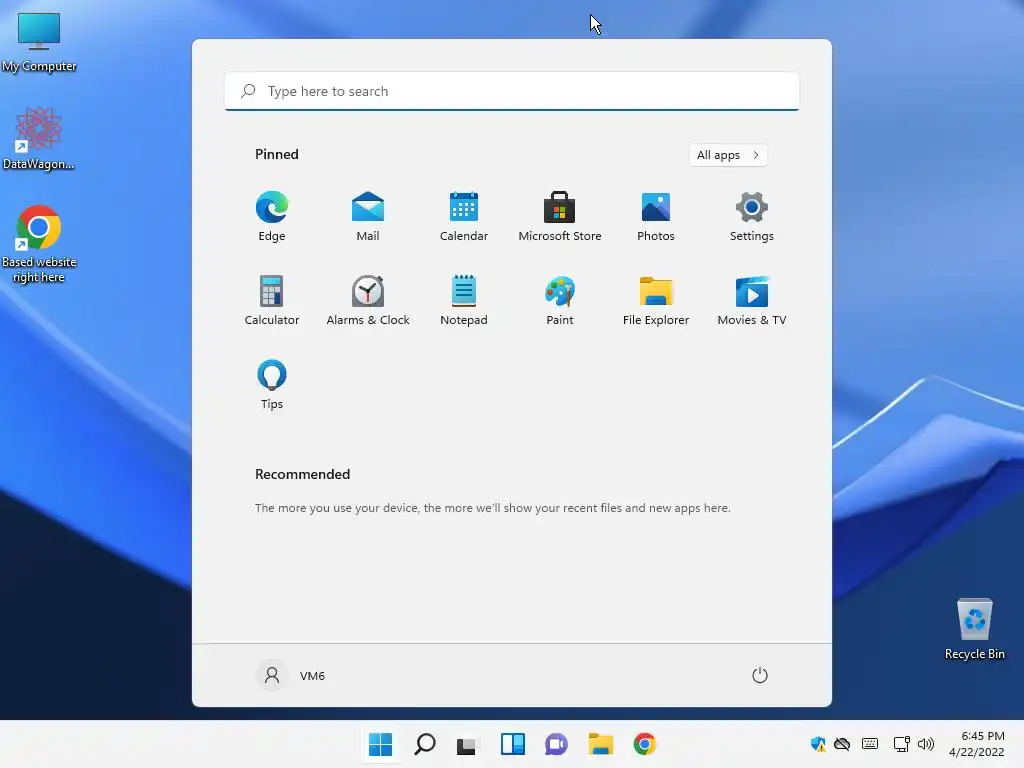Image resolution: width=1024 pixels, height=768 pixels.
Task: Open the Edge pinned app
Action: pos(272,217)
